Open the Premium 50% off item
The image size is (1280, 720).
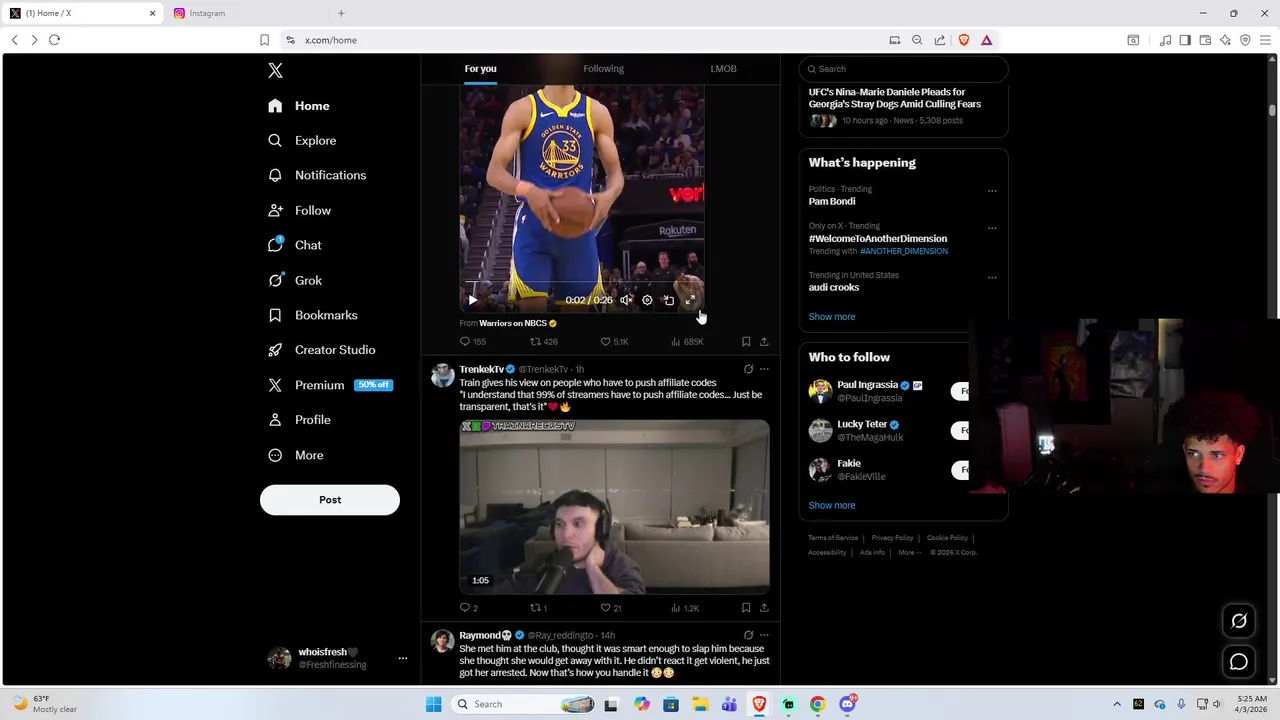tap(330, 385)
